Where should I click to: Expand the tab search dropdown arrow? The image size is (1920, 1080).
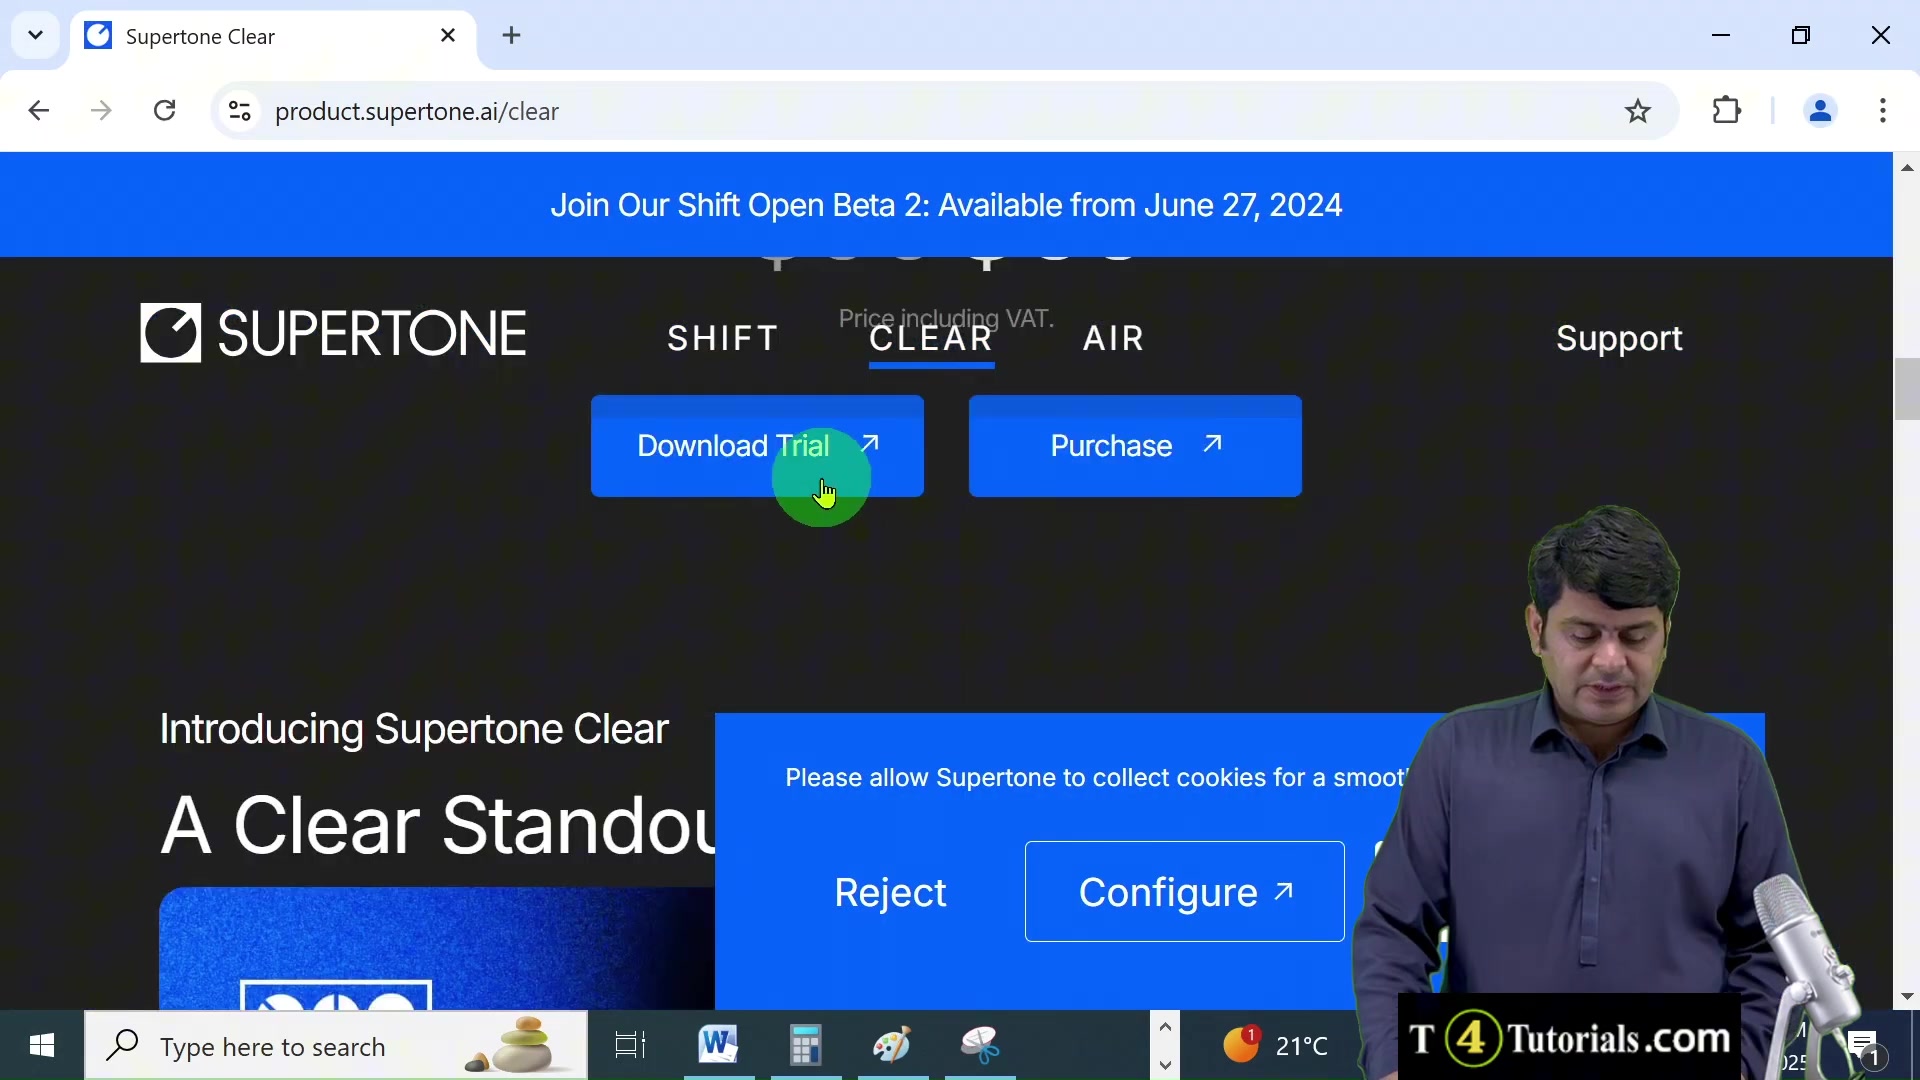(x=35, y=36)
